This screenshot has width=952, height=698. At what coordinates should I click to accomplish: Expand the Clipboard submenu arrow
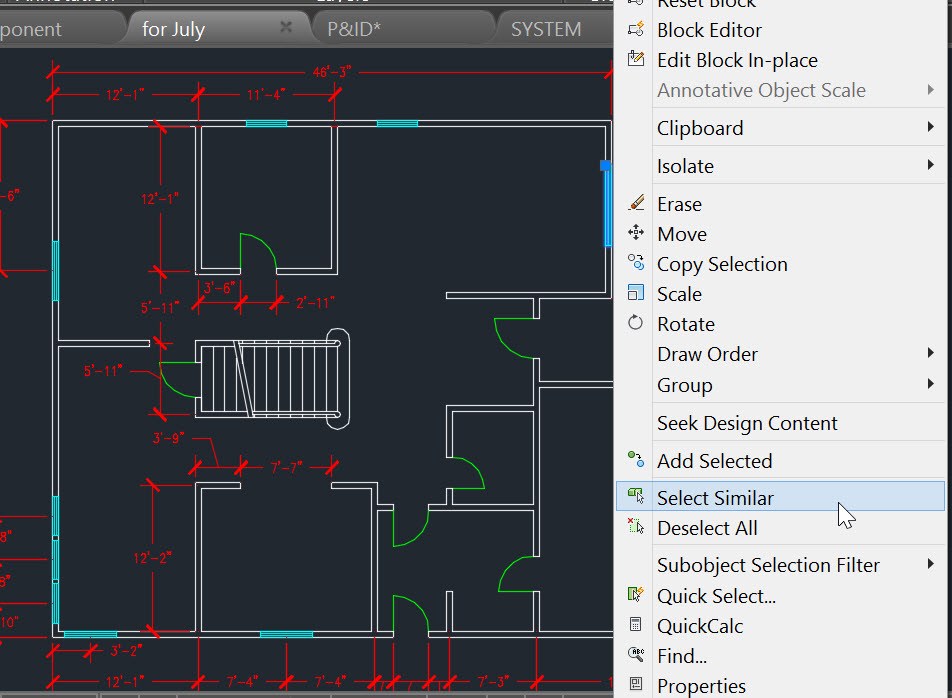pyautogui.click(x=931, y=128)
